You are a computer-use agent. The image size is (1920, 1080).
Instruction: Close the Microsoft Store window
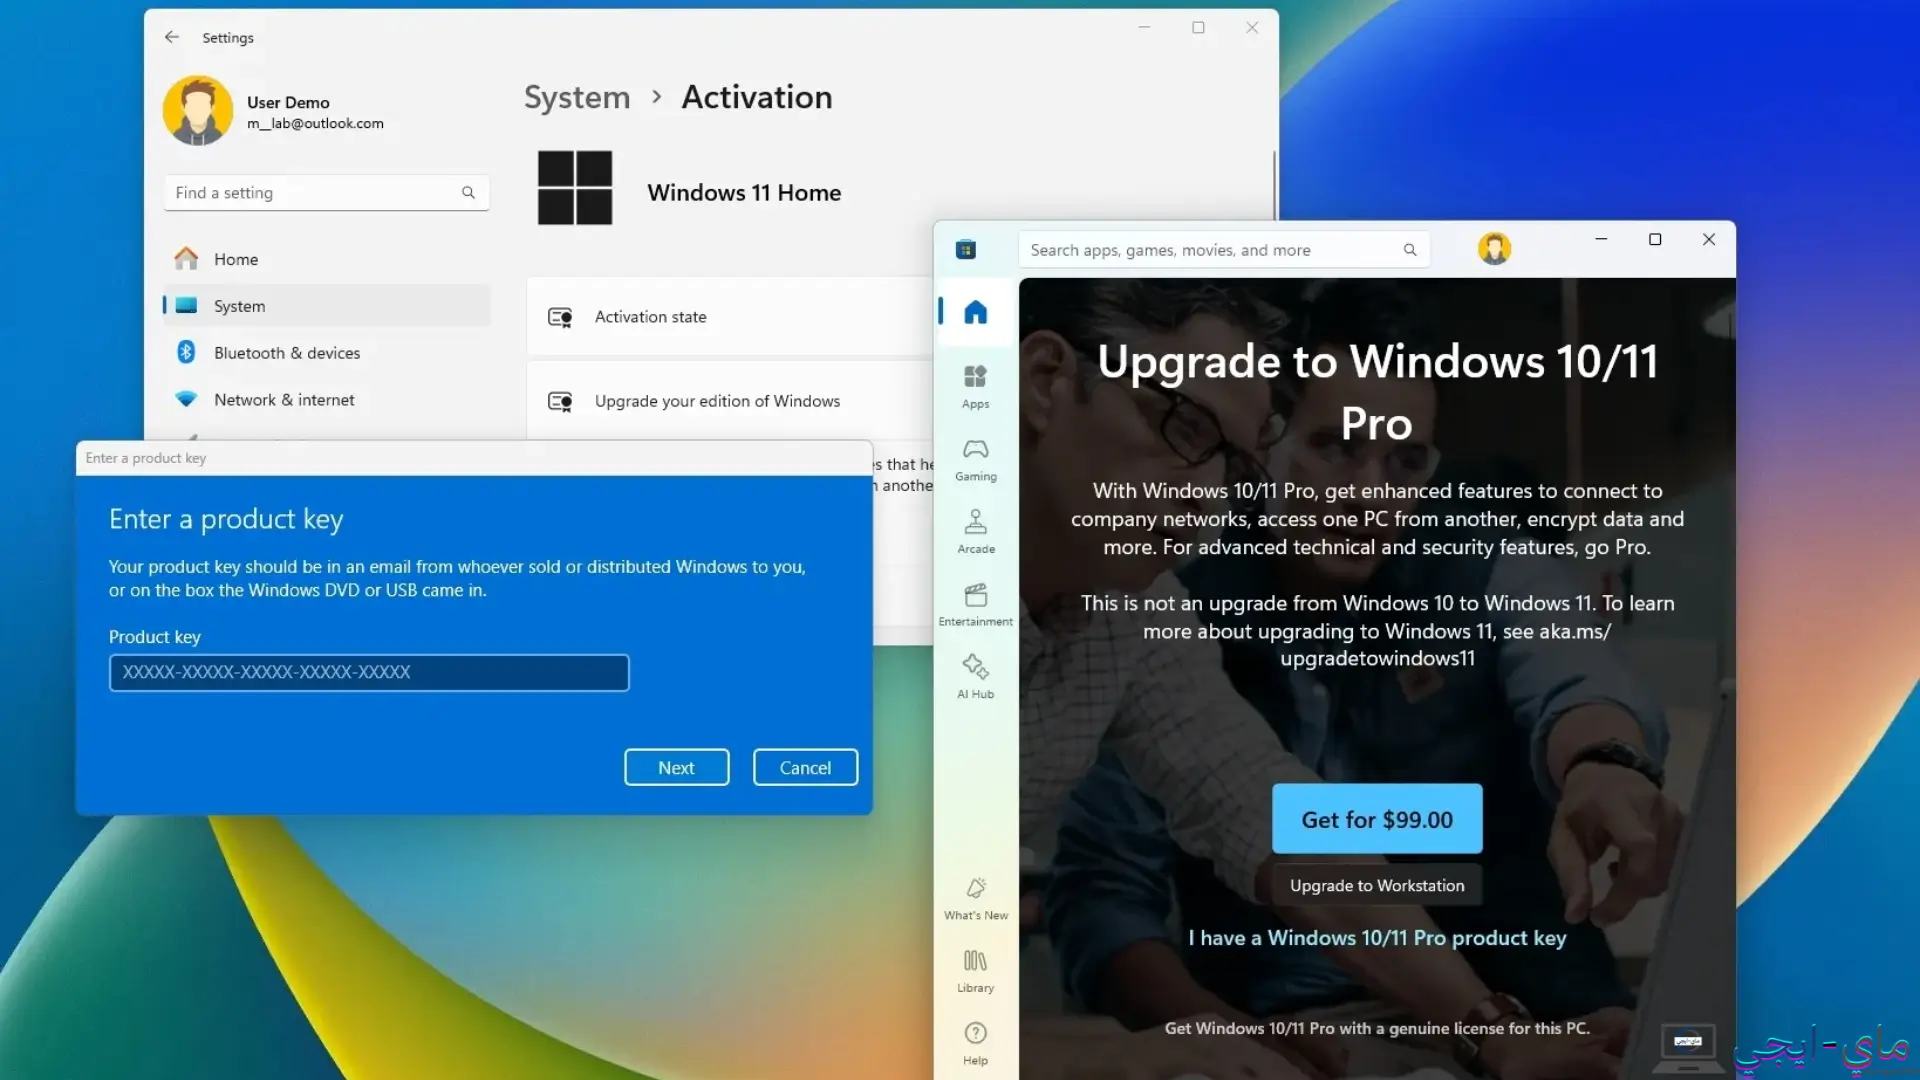coord(1709,240)
